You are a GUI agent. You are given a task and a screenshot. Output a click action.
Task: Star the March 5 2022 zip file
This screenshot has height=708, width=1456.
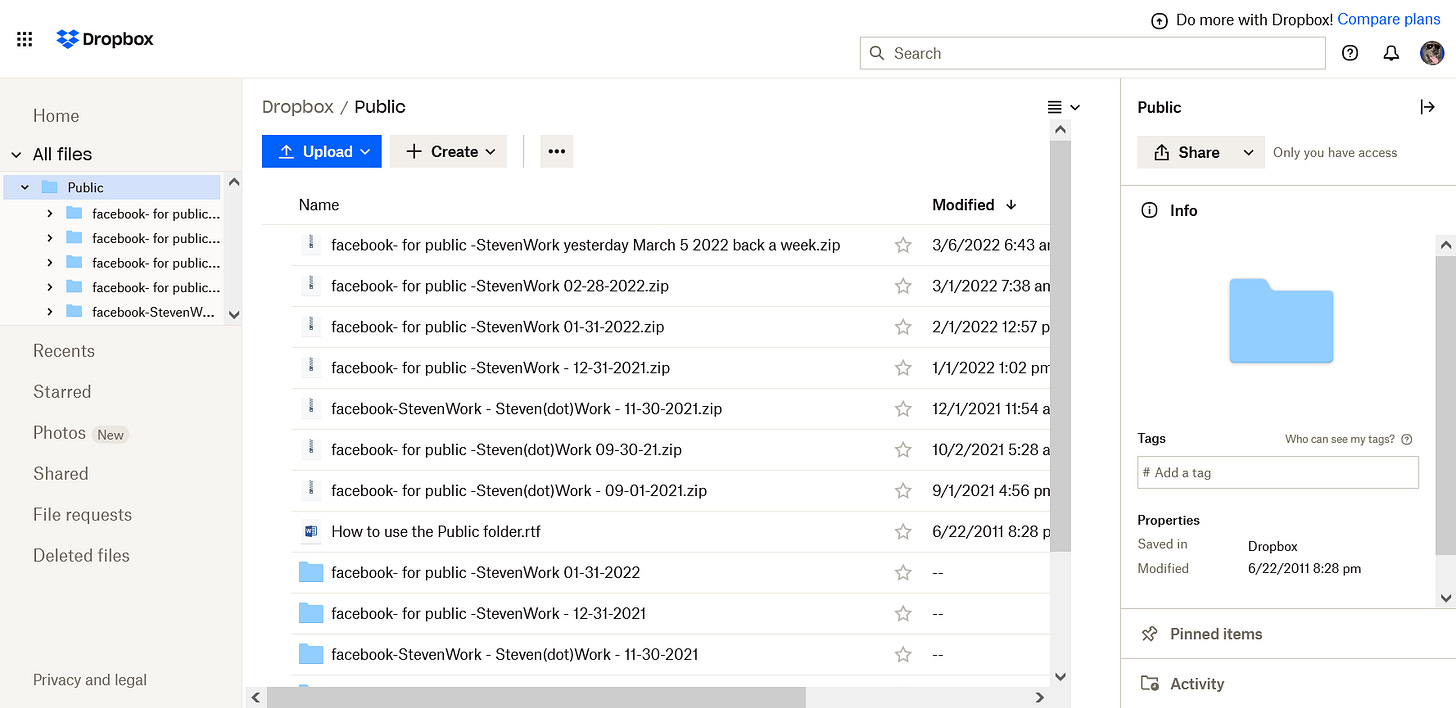click(903, 245)
